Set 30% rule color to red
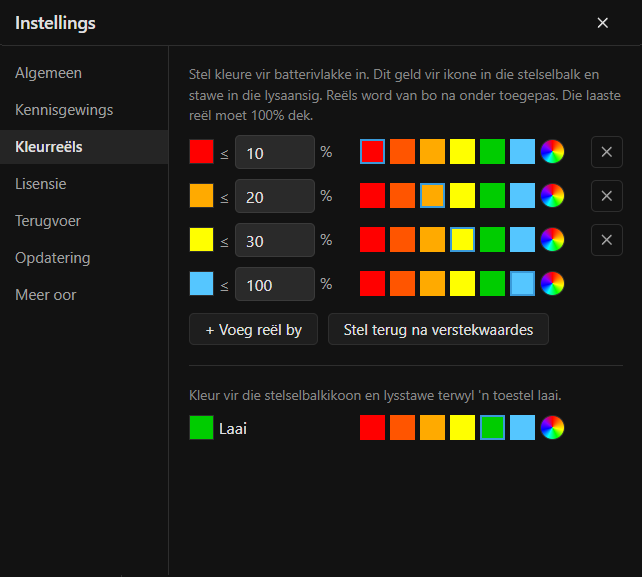 pyautogui.click(x=373, y=240)
